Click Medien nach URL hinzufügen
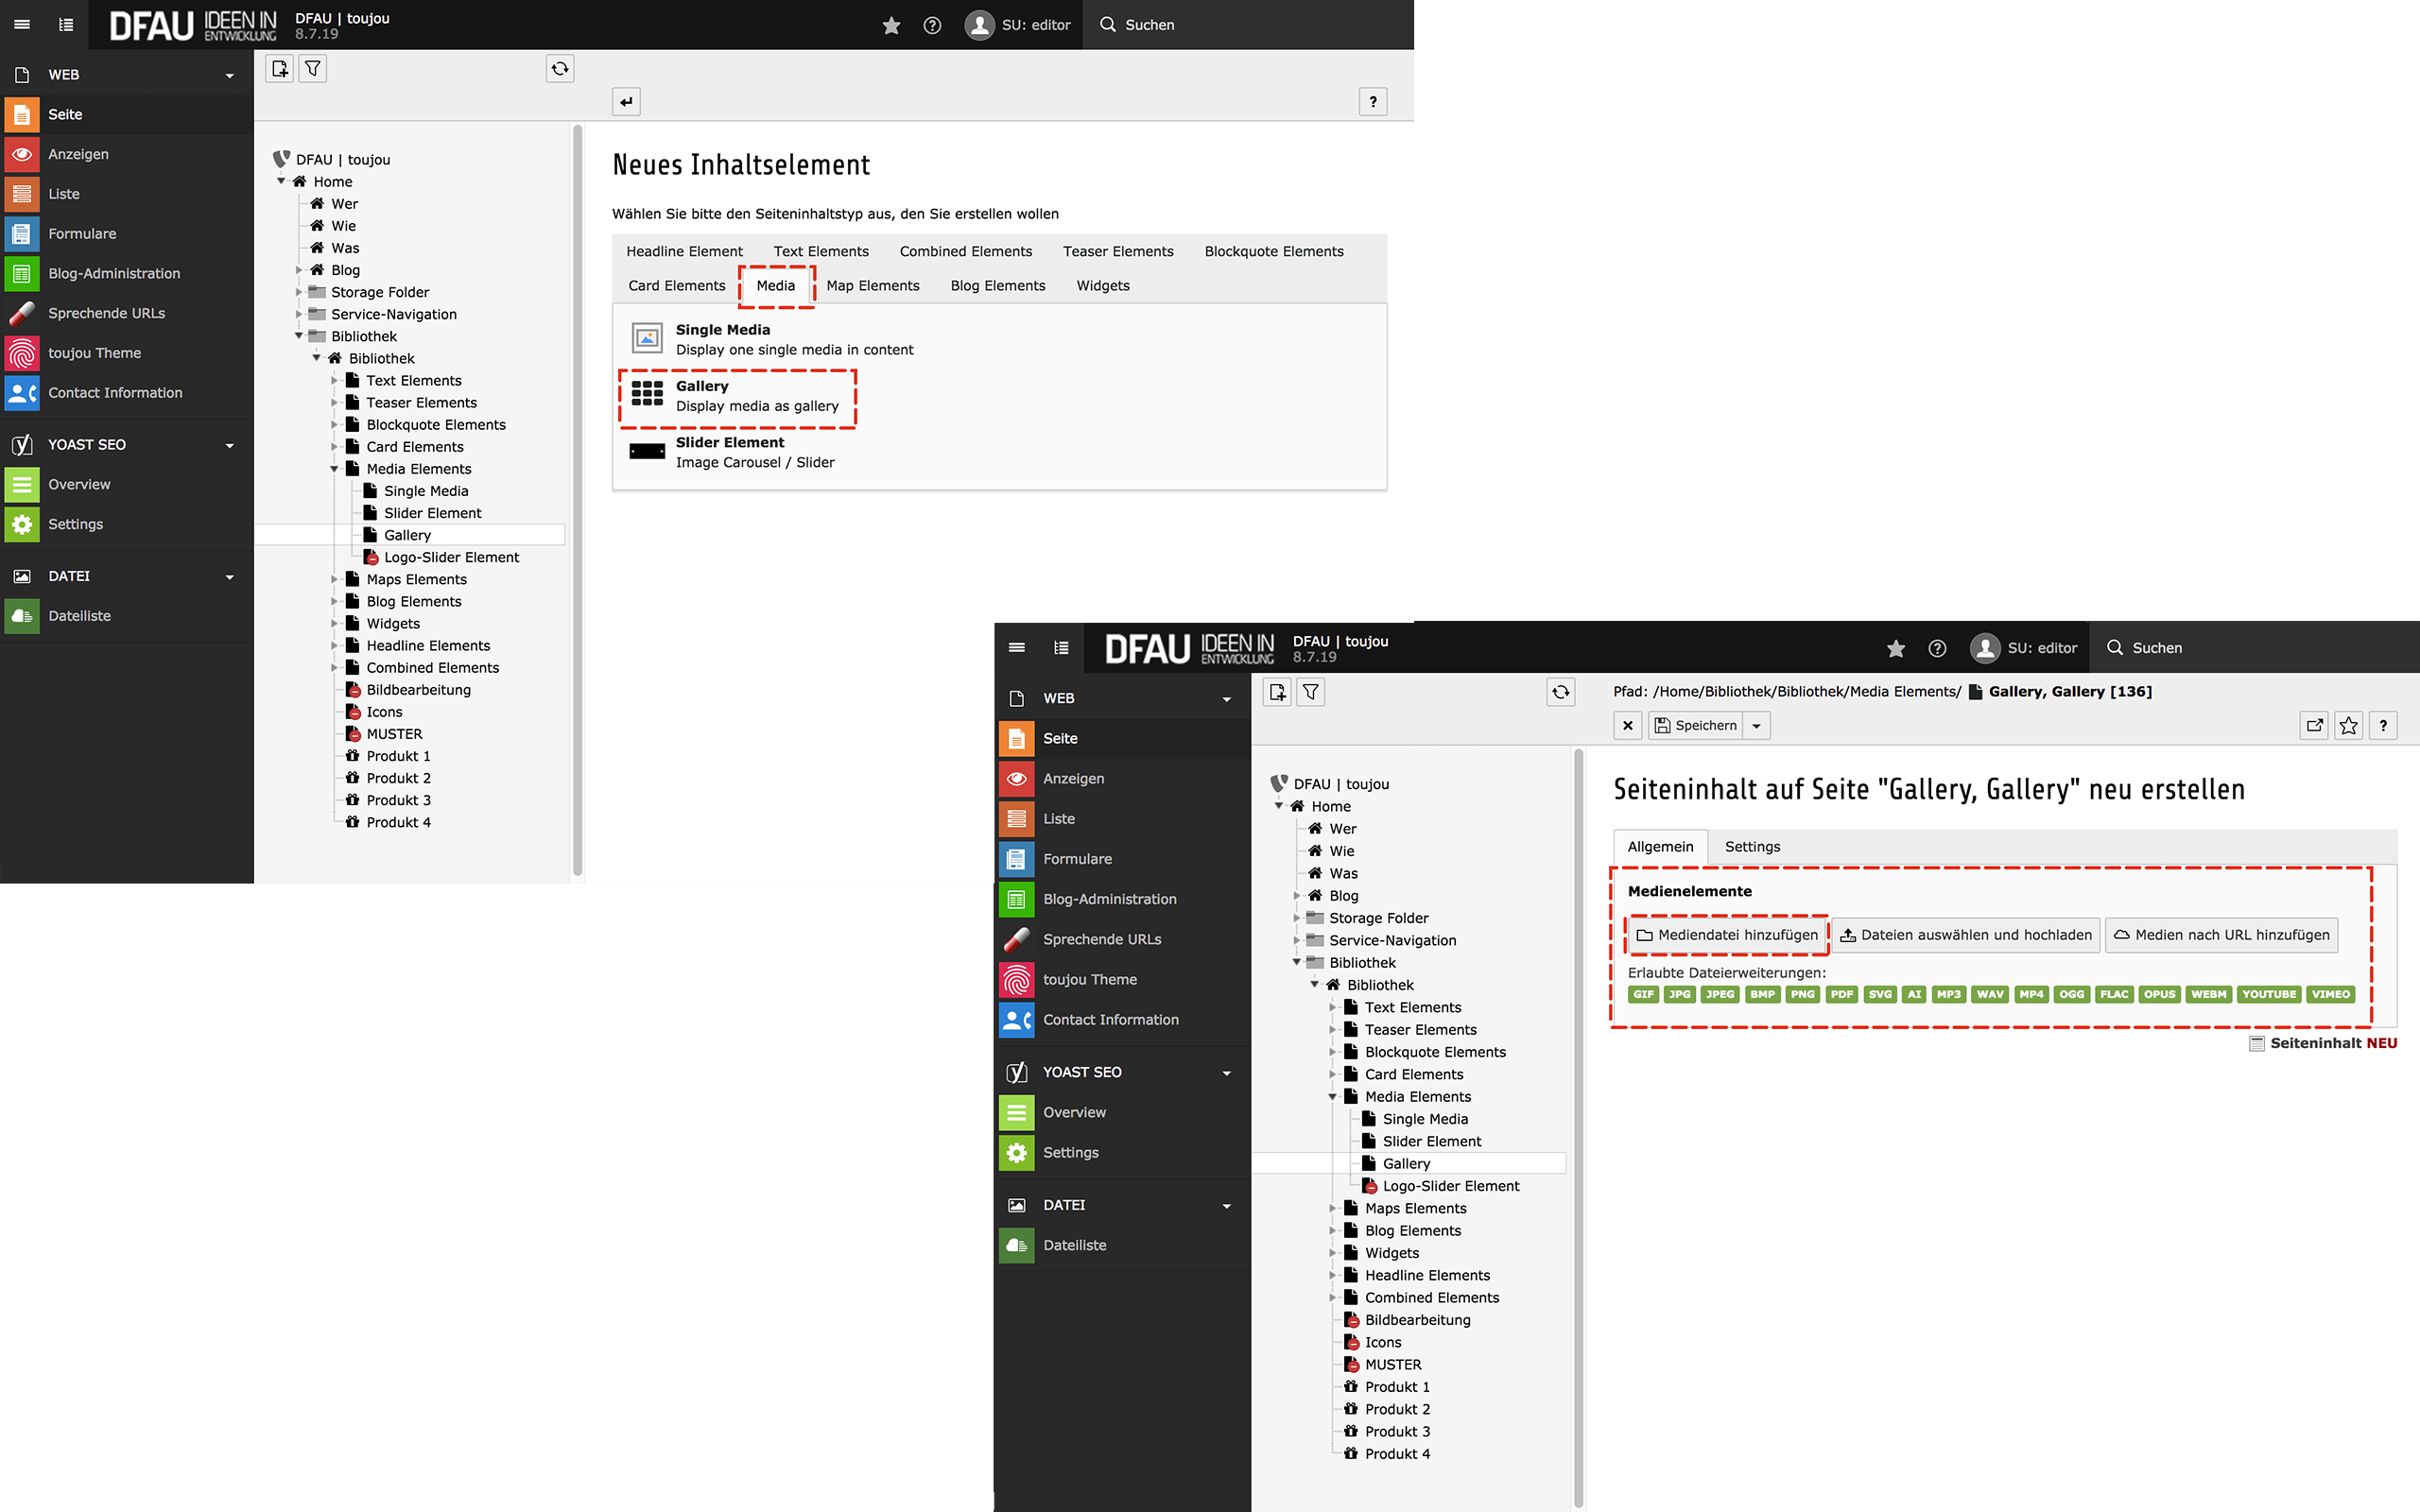 [x=2221, y=935]
